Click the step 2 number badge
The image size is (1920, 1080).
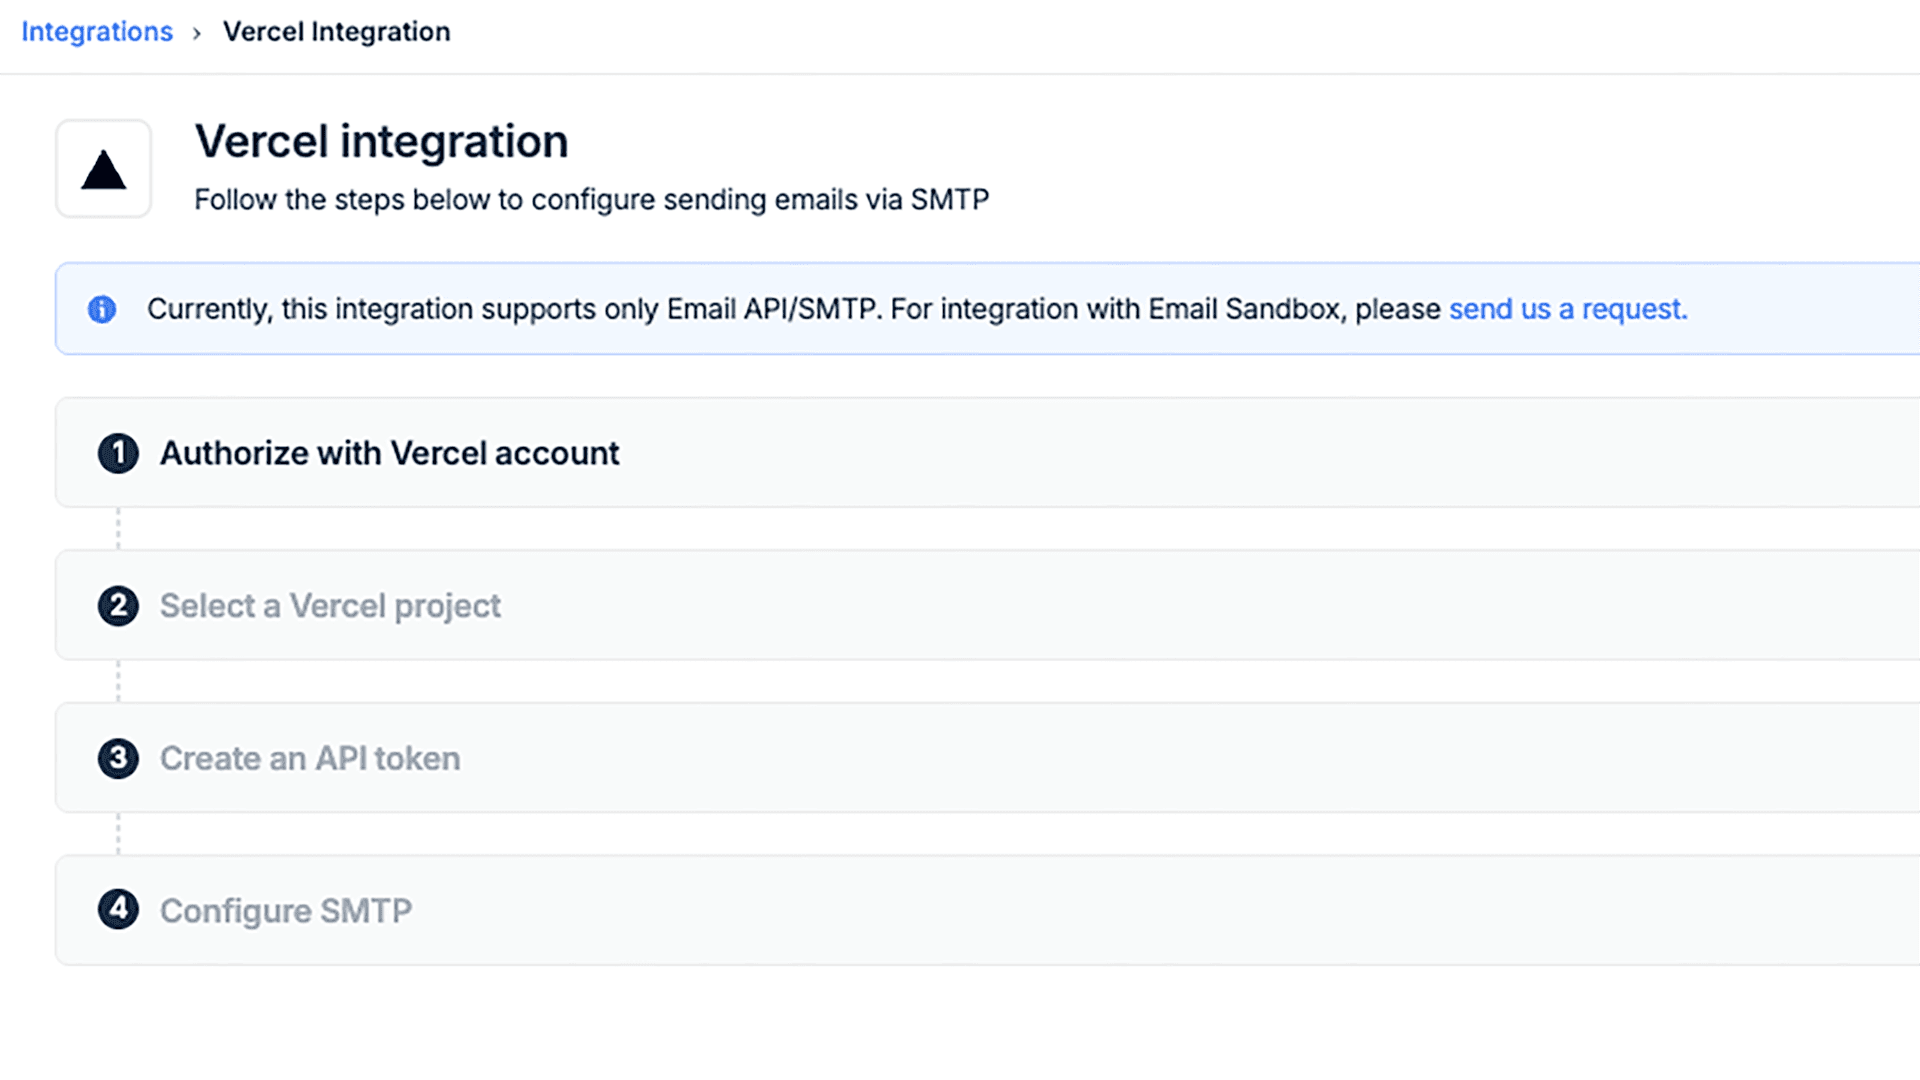(x=118, y=606)
